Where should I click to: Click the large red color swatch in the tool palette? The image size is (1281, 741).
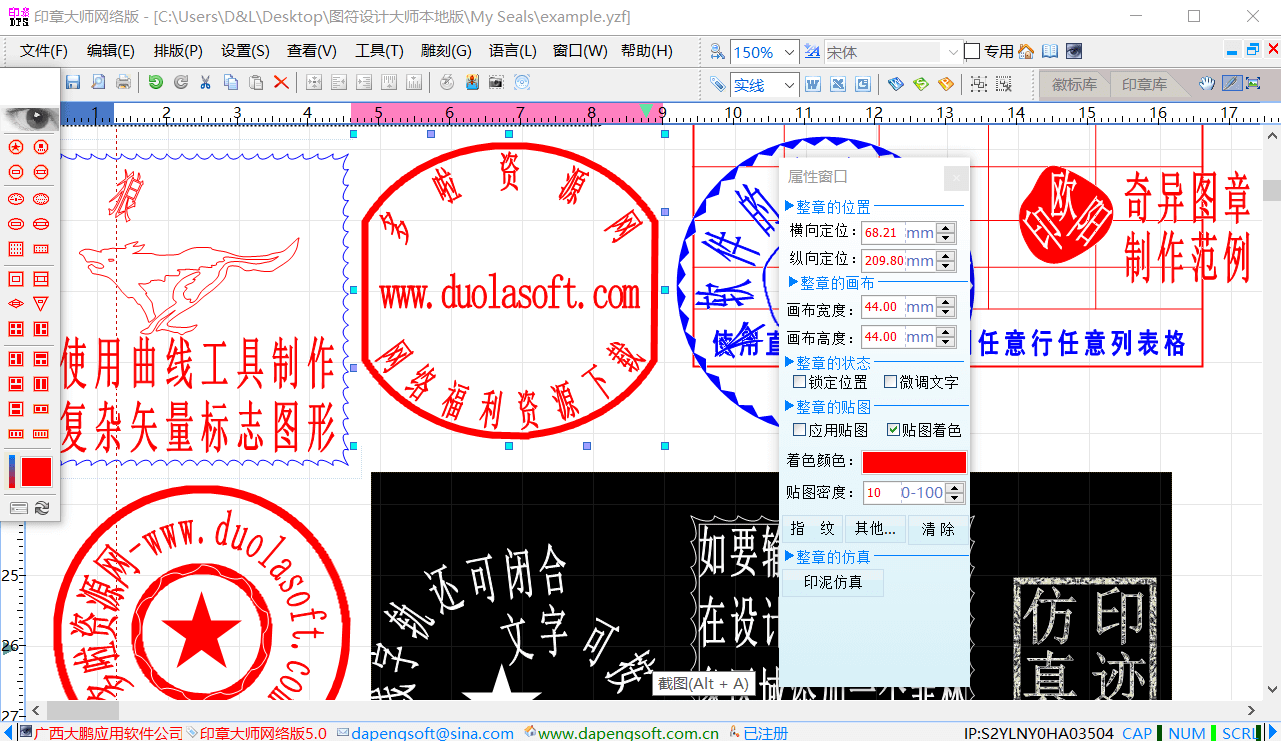tap(36, 471)
